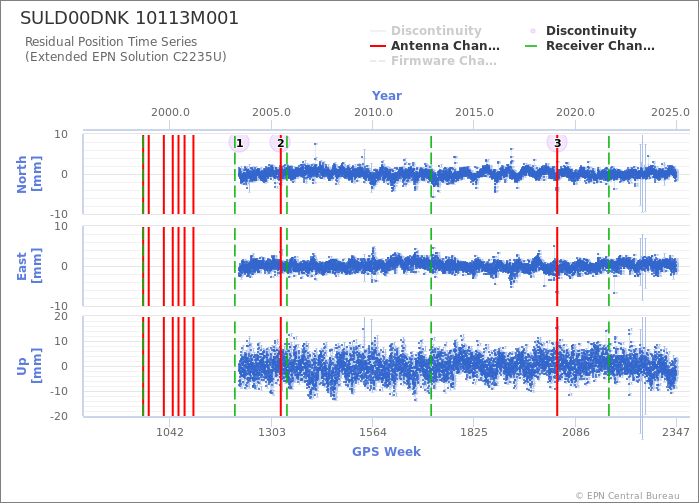Click the chart title SULD00DNK 10113M001
The image size is (700, 504).
129,18
